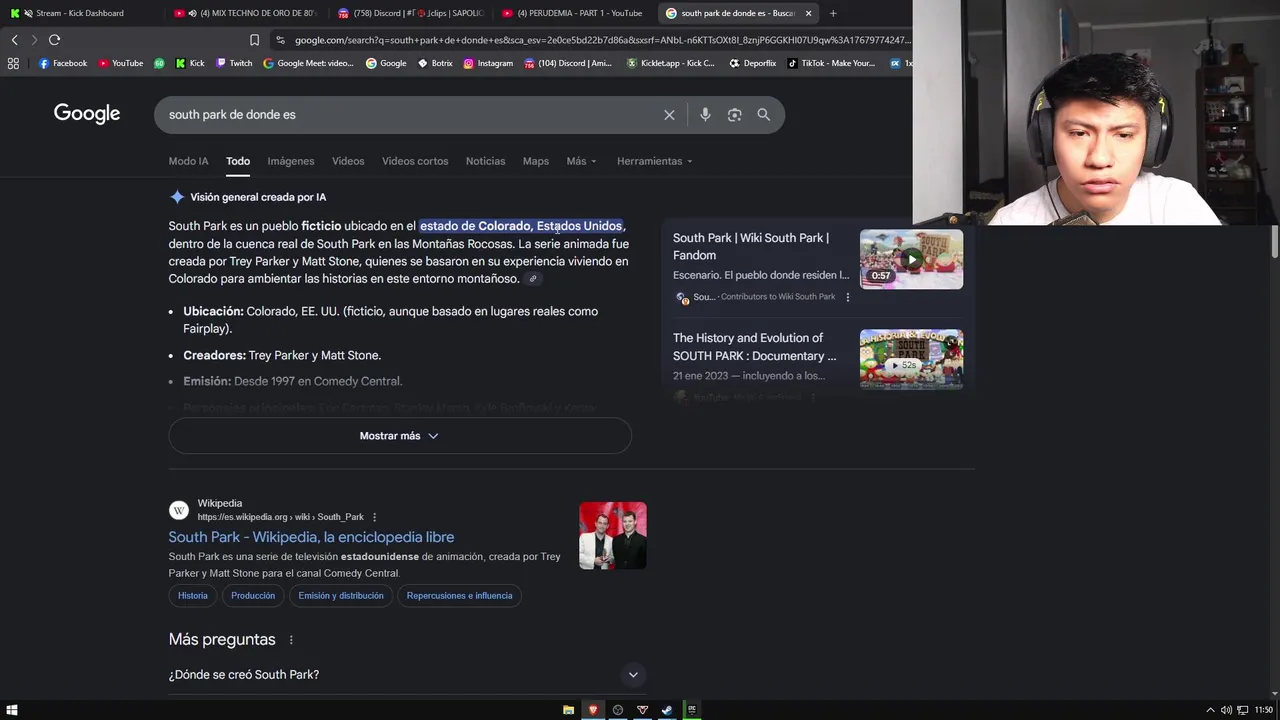The width and height of the screenshot is (1280, 720).
Task: Play South Park documentary video thumbnail
Action: pyautogui.click(x=911, y=359)
